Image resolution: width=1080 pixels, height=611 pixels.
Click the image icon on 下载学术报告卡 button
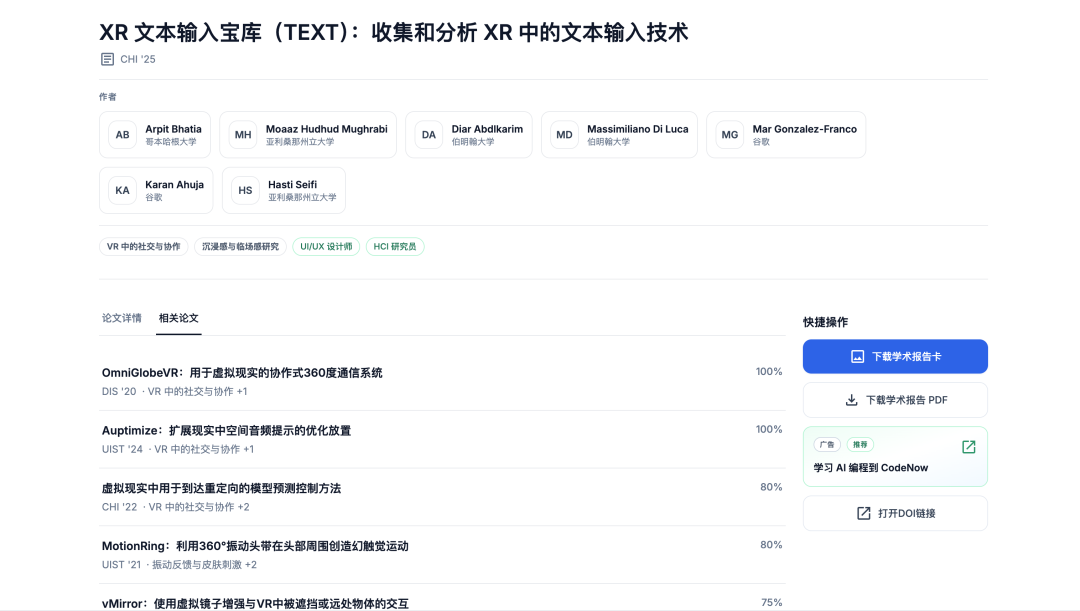tap(857, 356)
